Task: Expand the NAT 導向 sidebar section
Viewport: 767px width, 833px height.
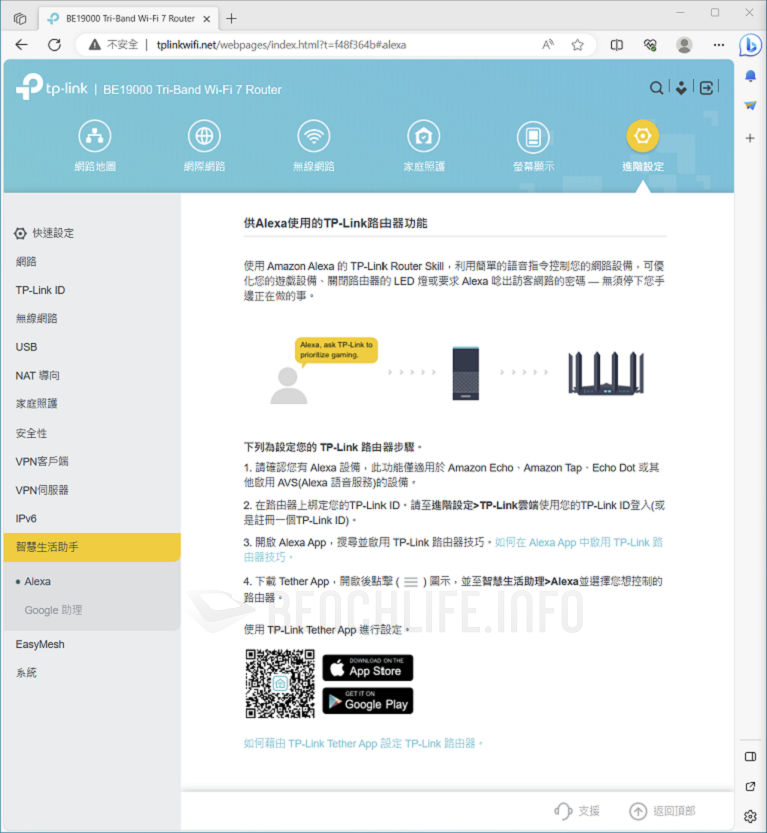Action: (x=37, y=376)
